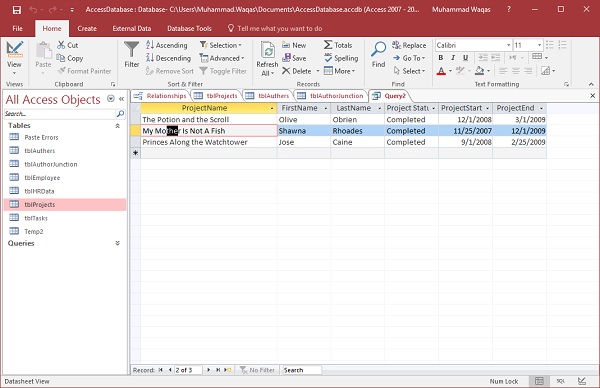The width and height of the screenshot is (600, 388).
Task: Click the Filter funnel icon
Action: (x=131, y=50)
